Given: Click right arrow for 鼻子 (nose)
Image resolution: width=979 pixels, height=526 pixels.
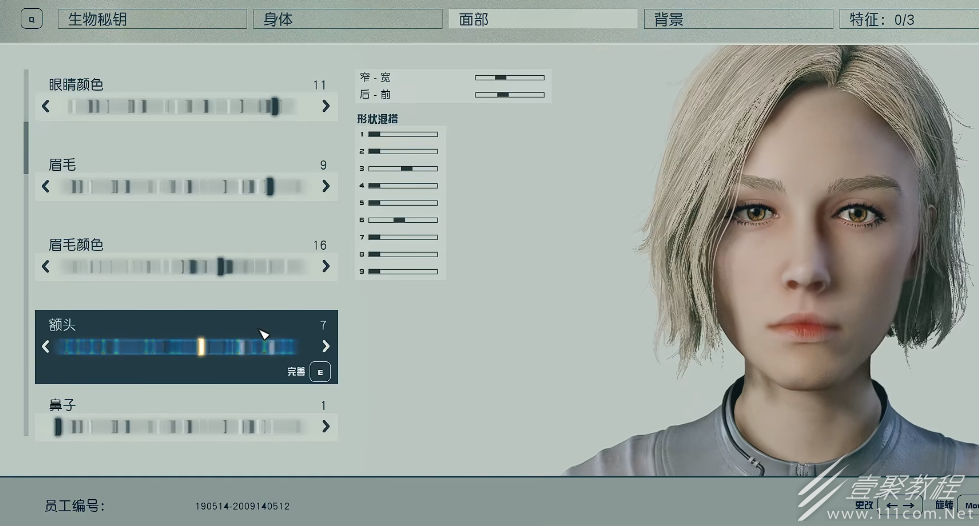Looking at the screenshot, I should click(x=326, y=426).
